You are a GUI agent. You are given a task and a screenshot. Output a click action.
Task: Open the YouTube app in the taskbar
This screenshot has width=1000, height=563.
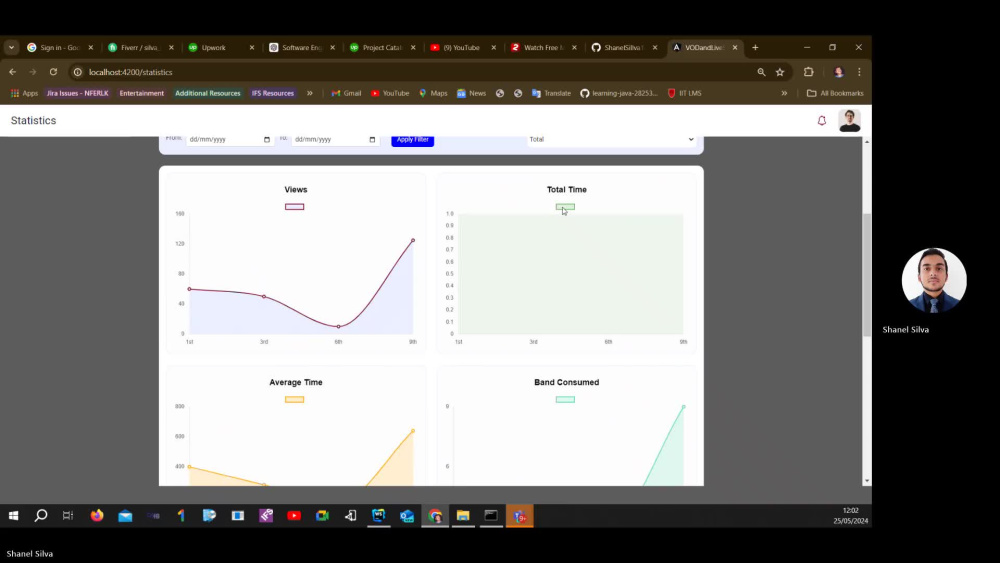(294, 516)
